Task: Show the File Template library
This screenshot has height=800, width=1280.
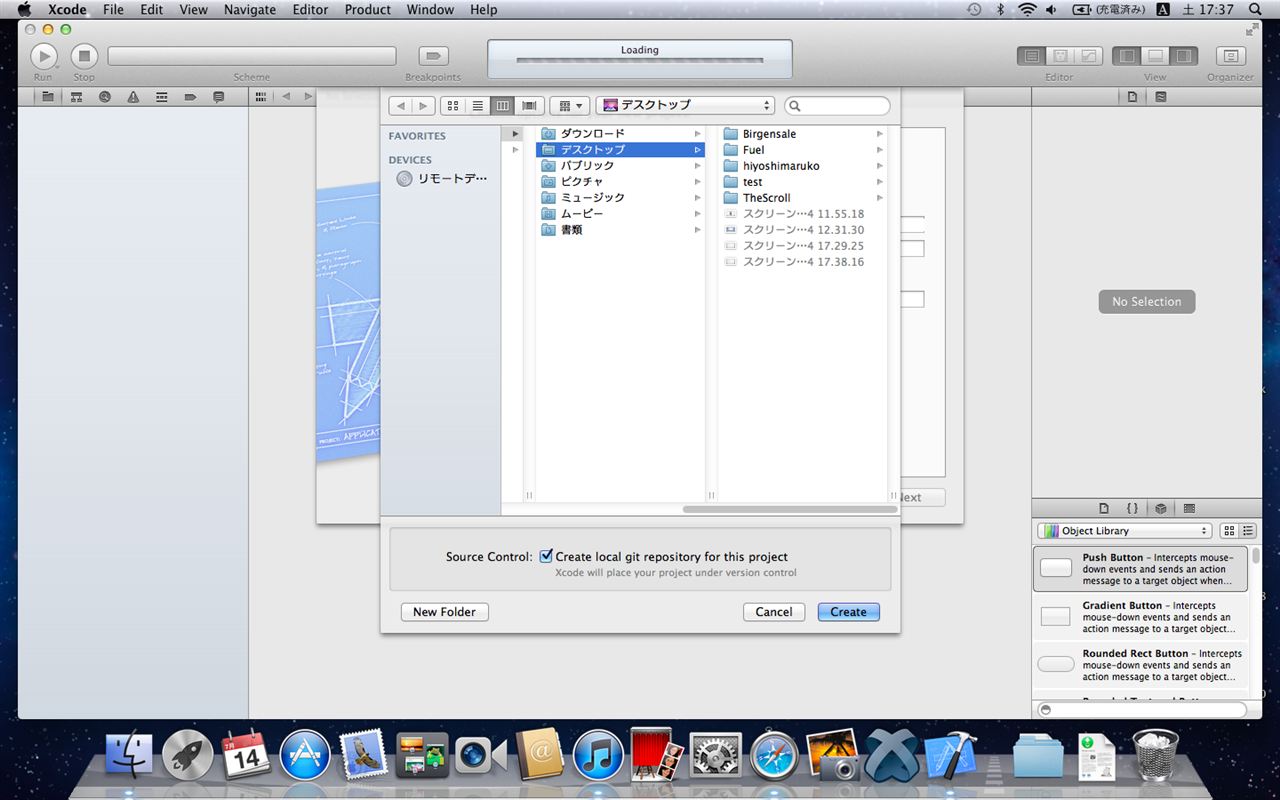Action: coord(1104,508)
